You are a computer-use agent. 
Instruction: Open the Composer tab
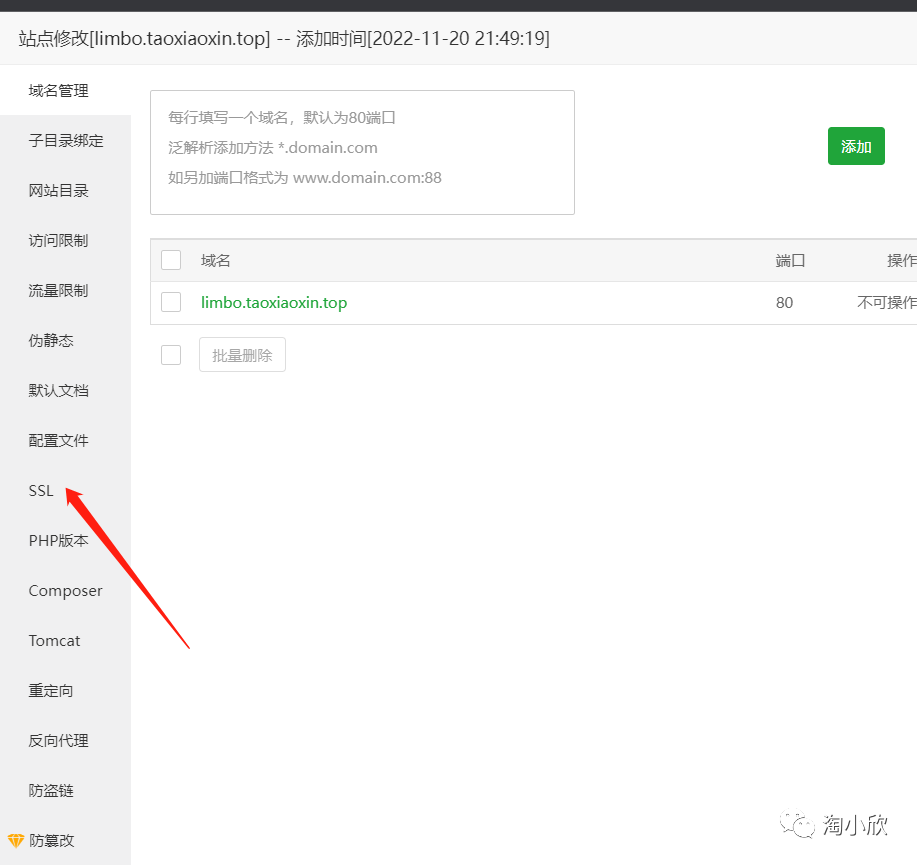(x=66, y=591)
